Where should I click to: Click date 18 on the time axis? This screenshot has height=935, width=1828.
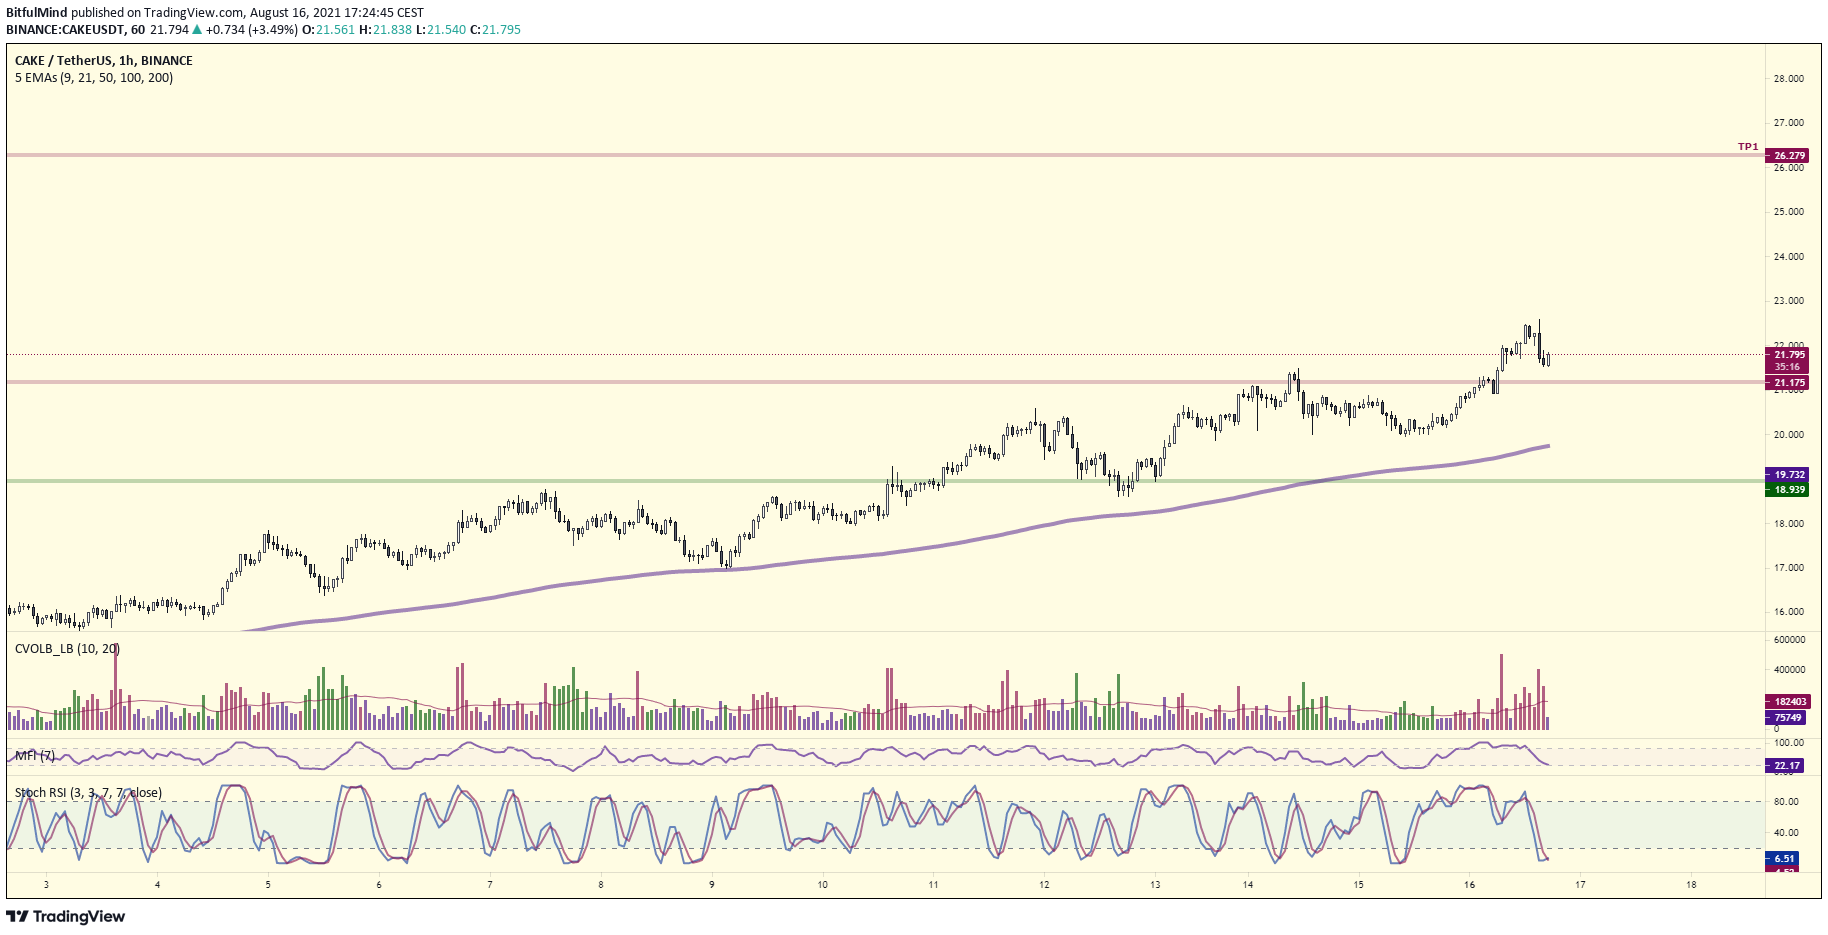click(x=1691, y=885)
